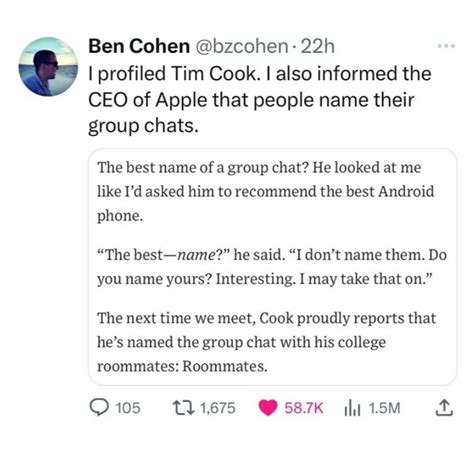
Task: Click the 1.5M views count
Action: click(x=385, y=408)
